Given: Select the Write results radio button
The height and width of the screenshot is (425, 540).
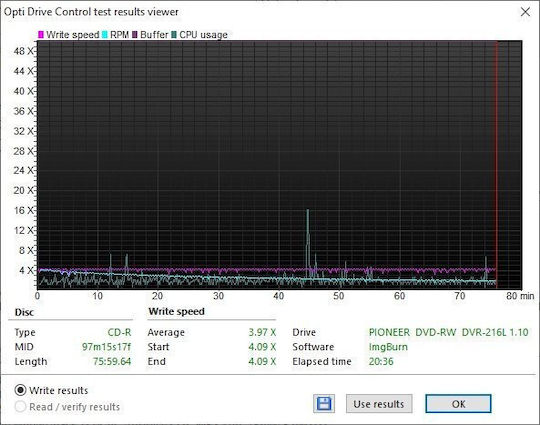Looking at the screenshot, I should tap(20, 390).
